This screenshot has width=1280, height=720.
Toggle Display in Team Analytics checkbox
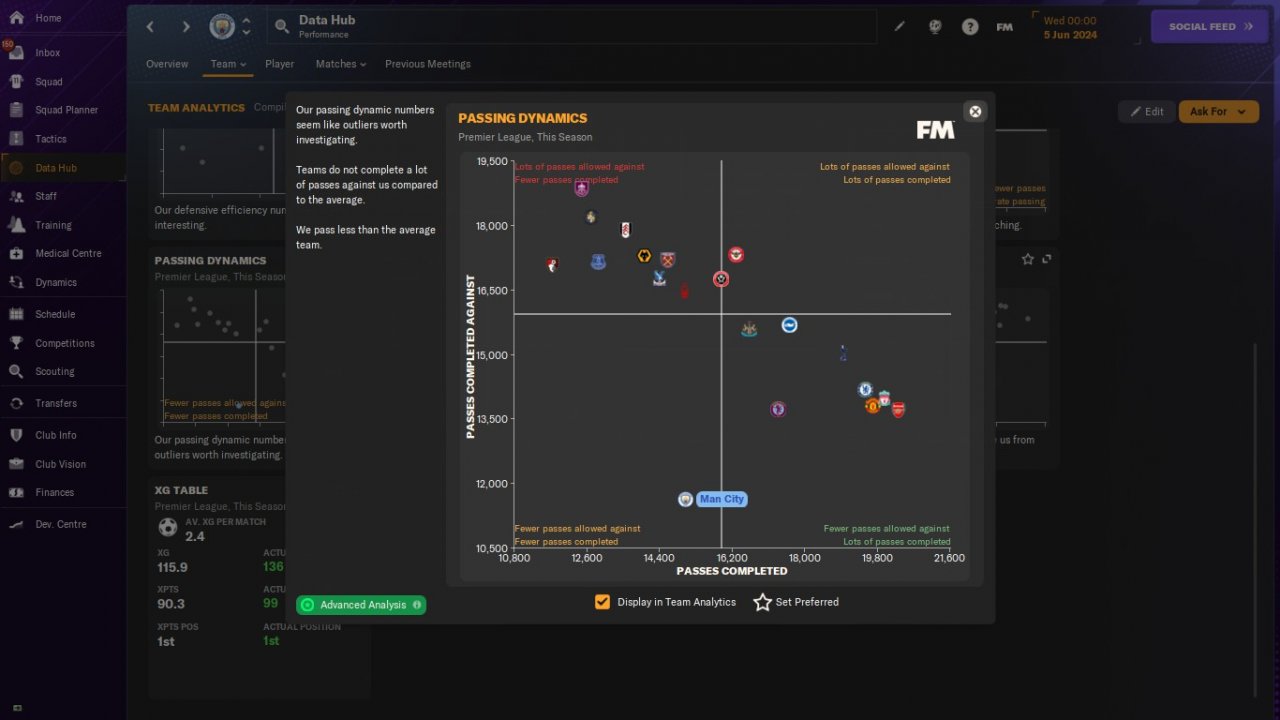pyautogui.click(x=602, y=602)
